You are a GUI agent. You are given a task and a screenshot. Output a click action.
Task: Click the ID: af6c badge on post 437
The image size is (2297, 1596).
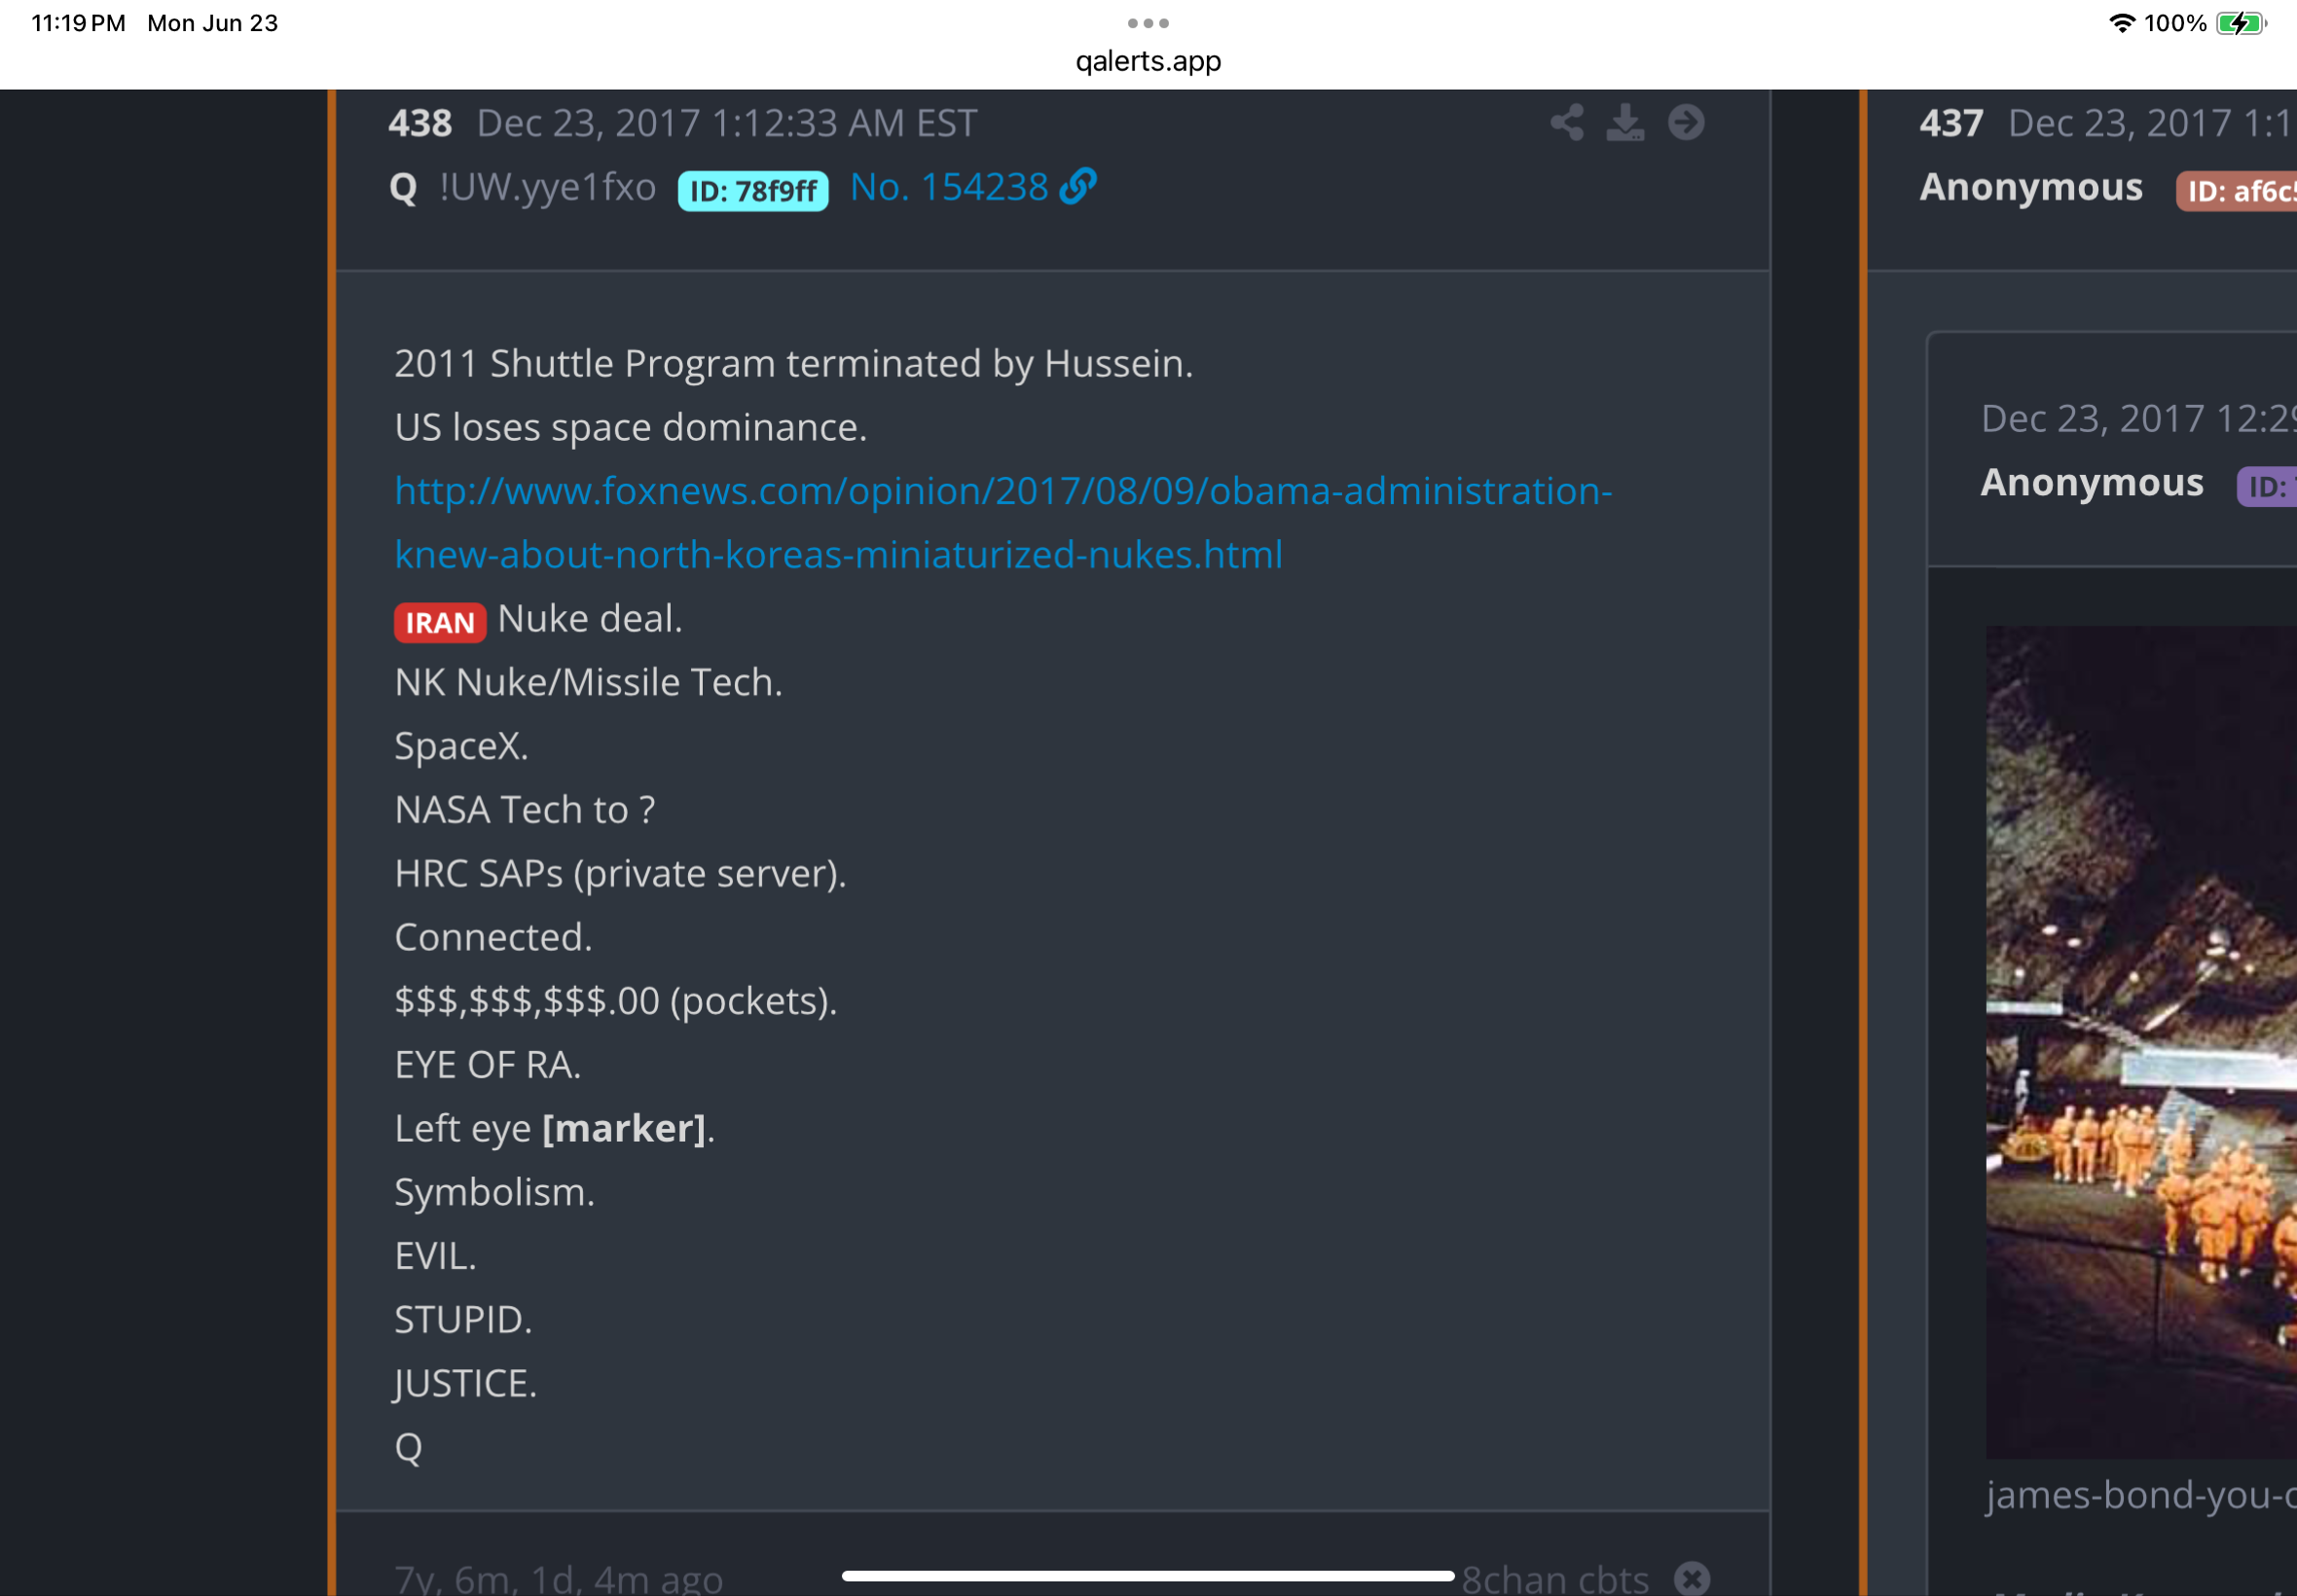[x=2237, y=190]
